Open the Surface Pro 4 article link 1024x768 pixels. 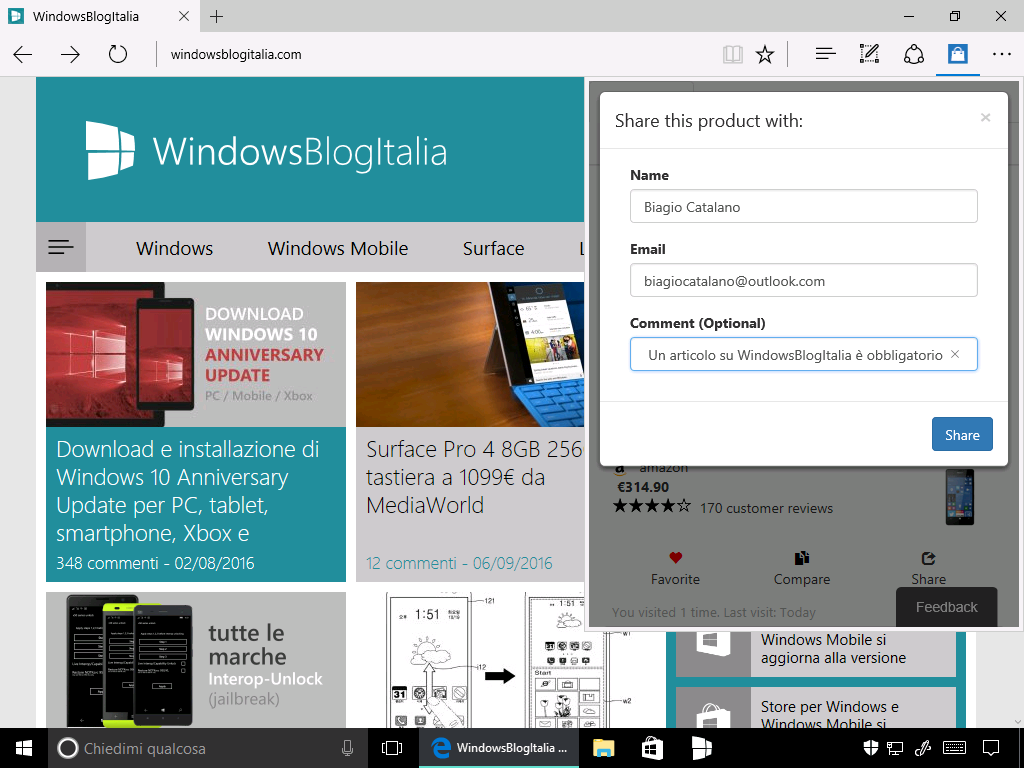pos(474,477)
